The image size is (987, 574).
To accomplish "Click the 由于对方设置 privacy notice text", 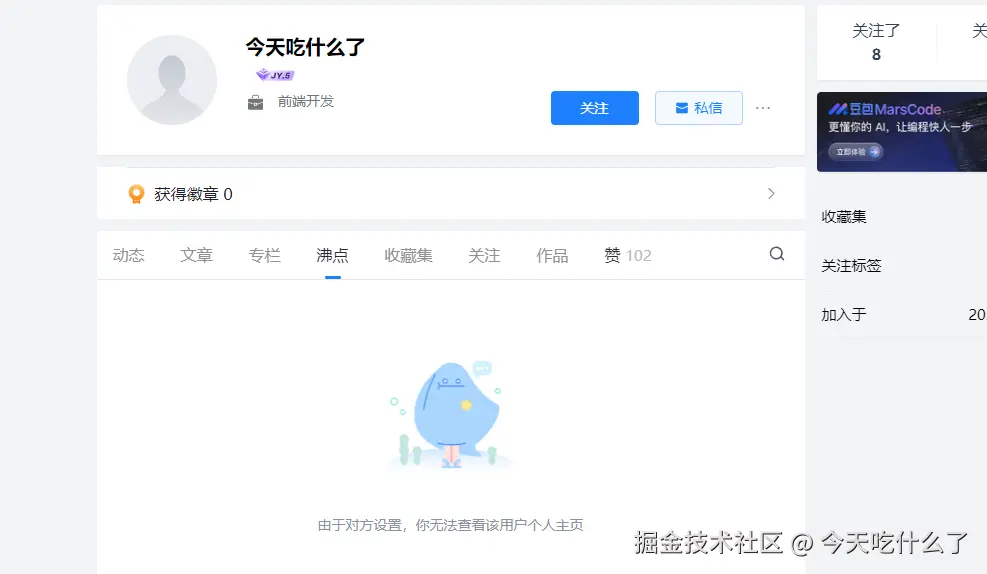I will pos(451,525).
